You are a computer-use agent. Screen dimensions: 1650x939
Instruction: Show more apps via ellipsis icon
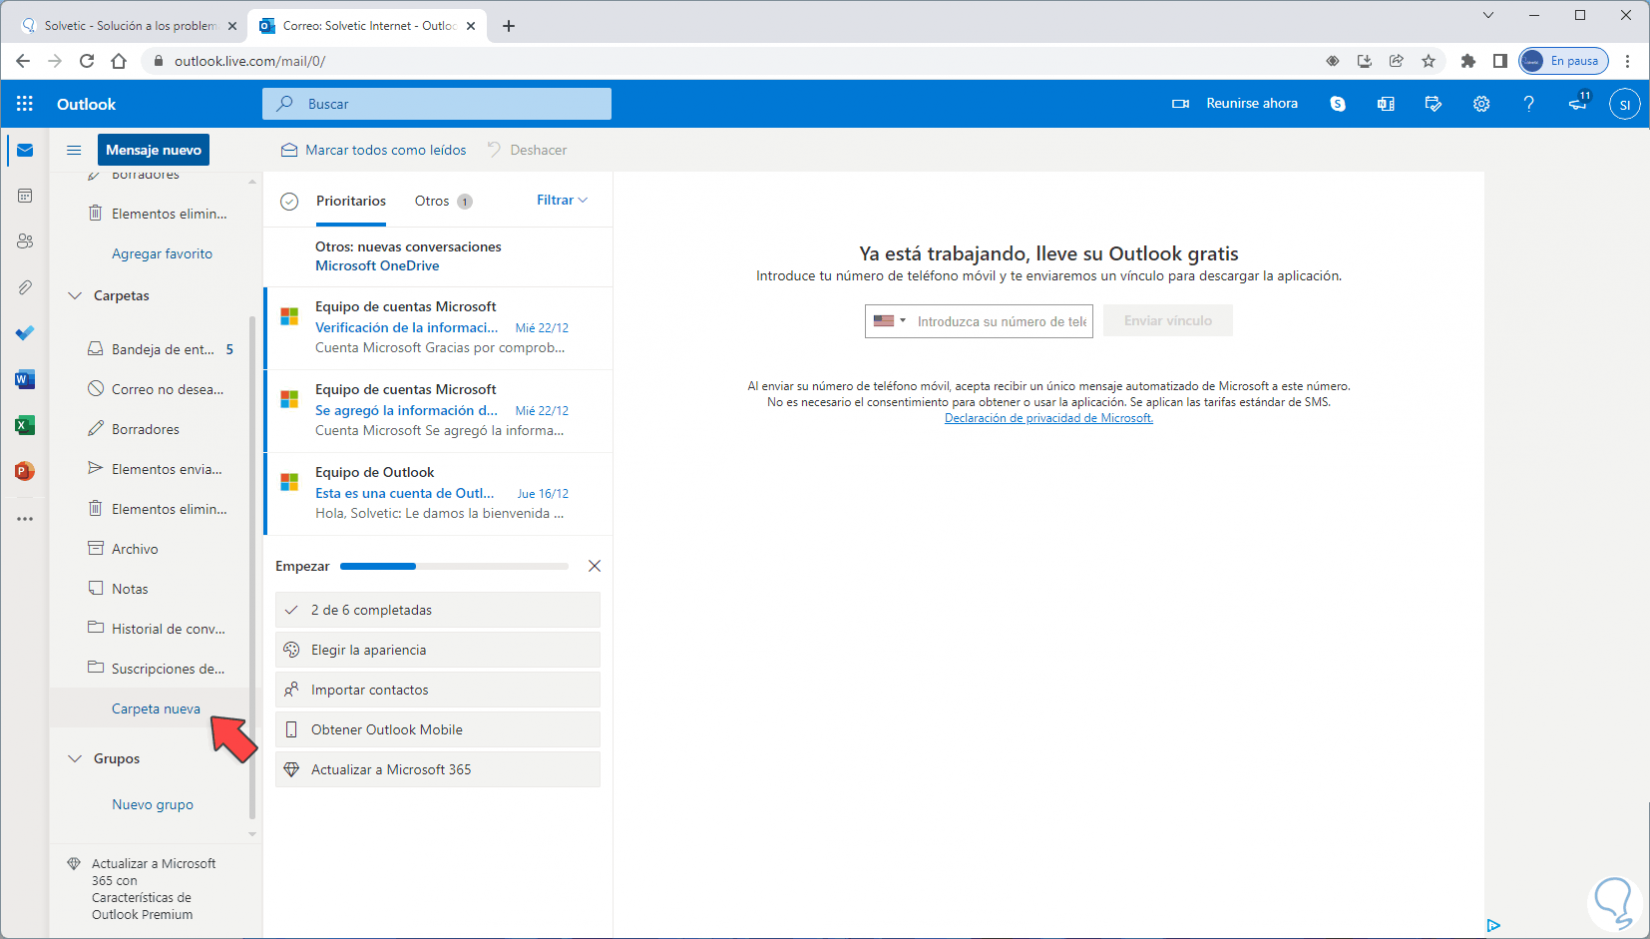[25, 519]
